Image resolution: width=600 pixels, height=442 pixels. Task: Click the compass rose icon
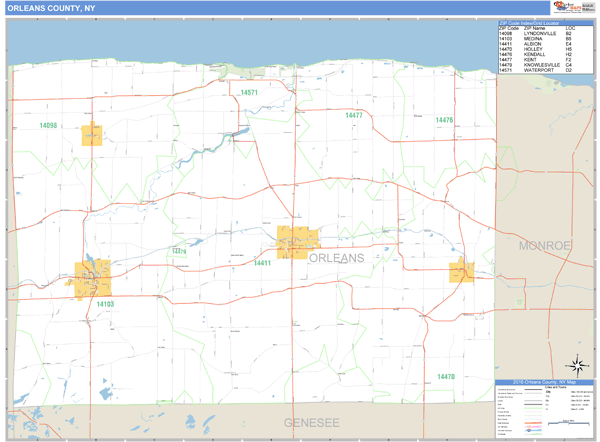tap(575, 365)
